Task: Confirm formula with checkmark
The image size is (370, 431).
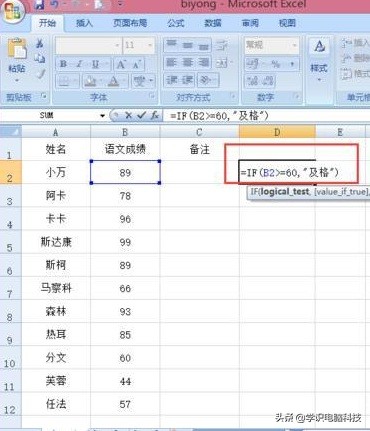Action: (142, 115)
